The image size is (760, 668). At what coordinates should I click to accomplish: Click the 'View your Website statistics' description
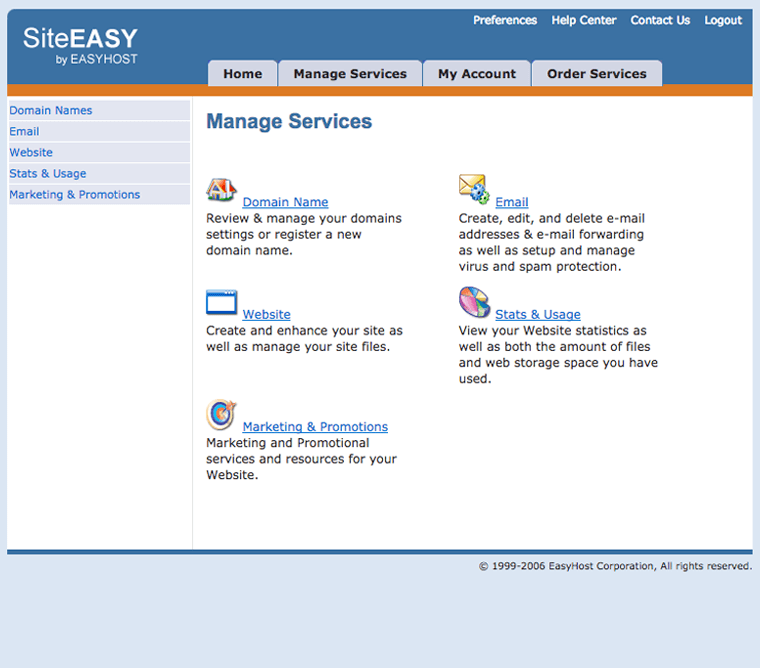coord(558,355)
